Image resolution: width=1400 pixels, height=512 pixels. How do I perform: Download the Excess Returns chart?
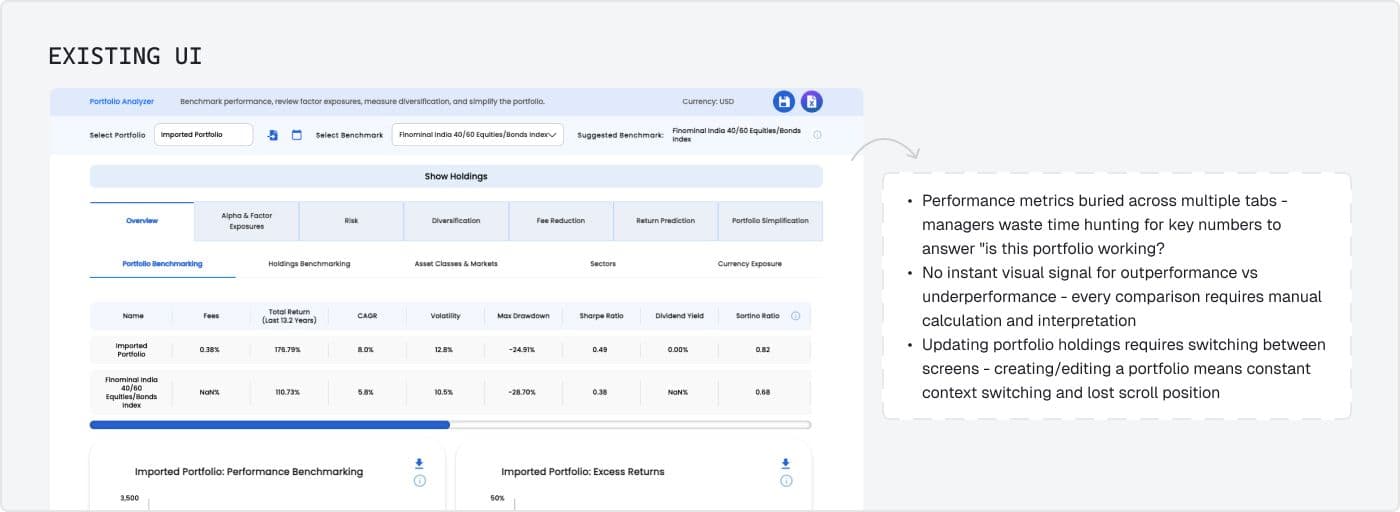point(786,463)
